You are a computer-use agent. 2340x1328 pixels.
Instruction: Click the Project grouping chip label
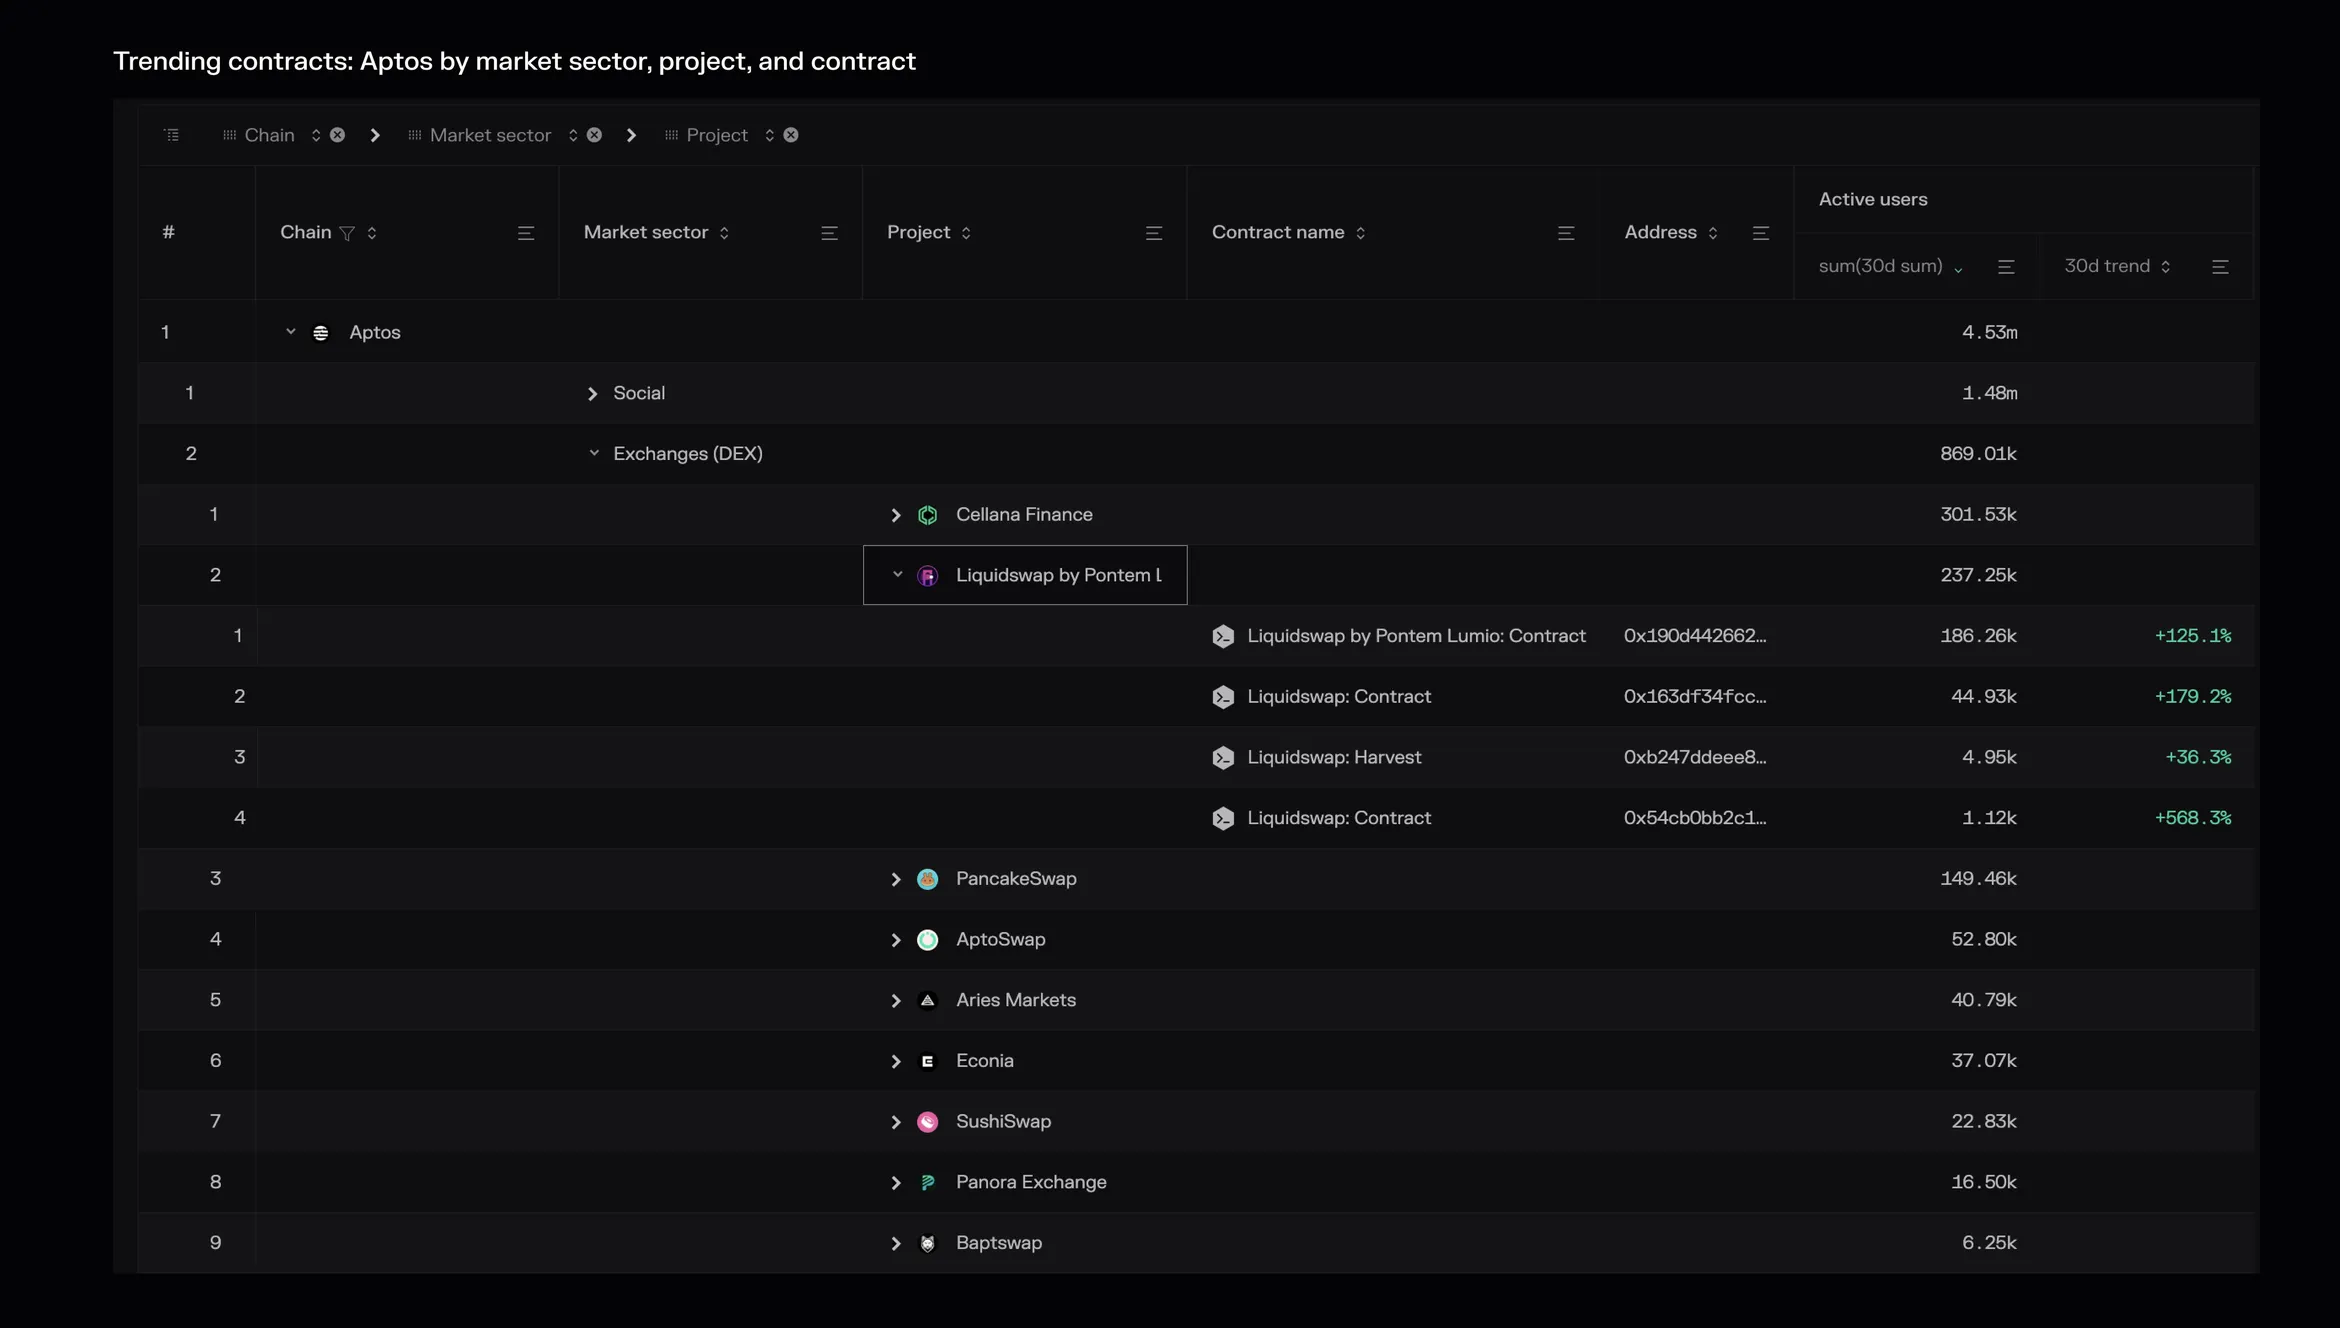pyautogui.click(x=717, y=135)
